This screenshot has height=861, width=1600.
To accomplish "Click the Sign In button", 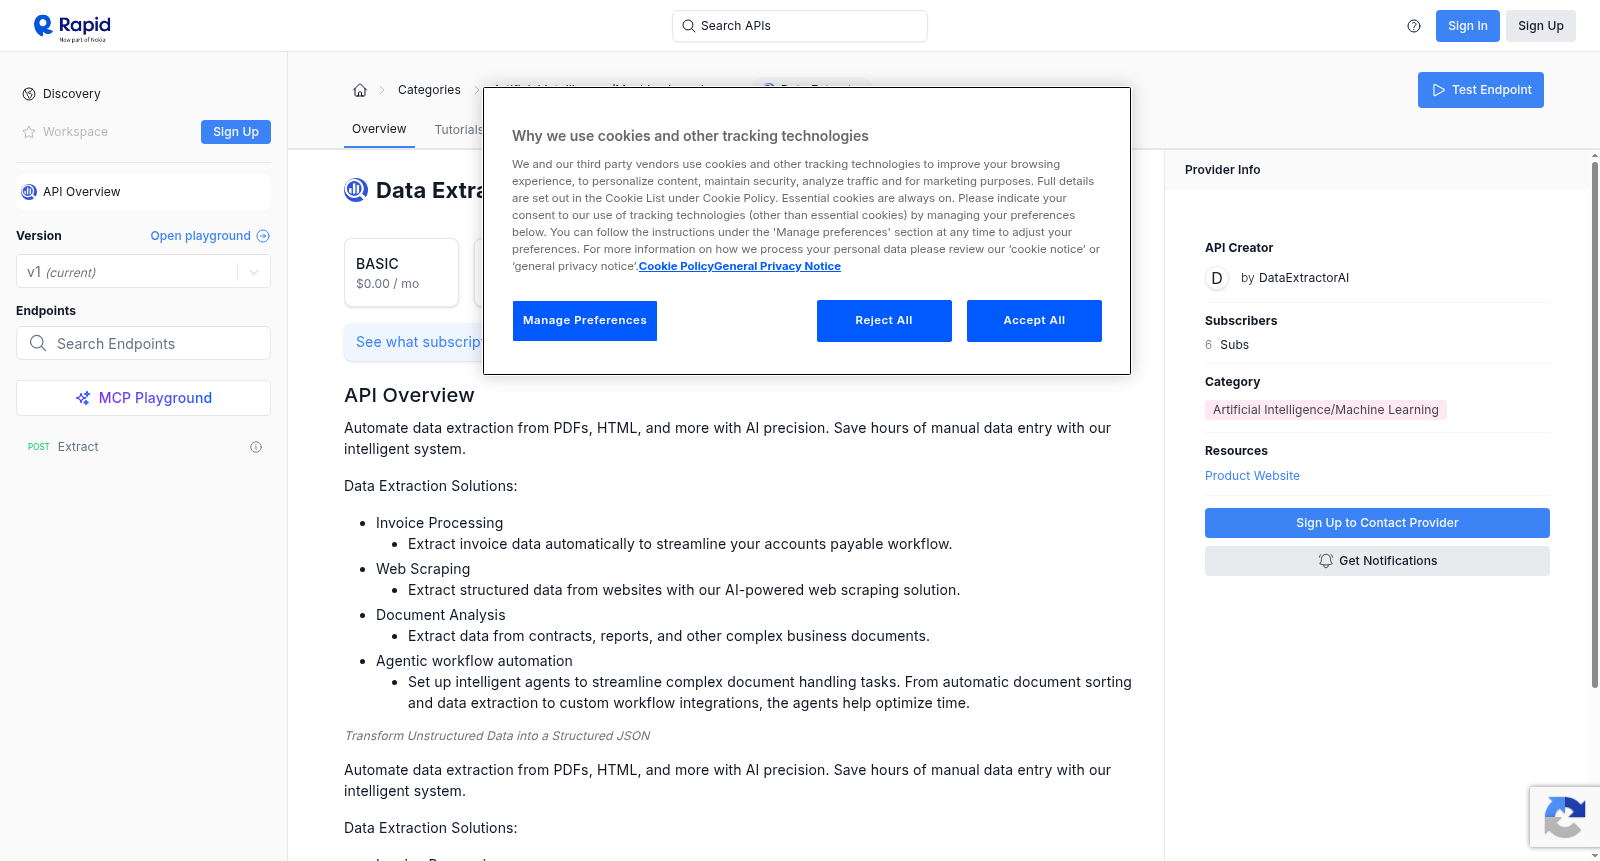I will pos(1468,26).
